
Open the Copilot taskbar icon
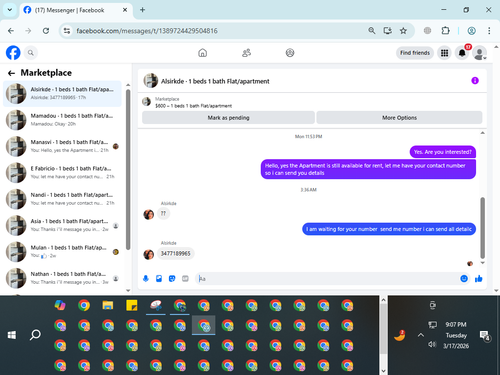(60, 305)
